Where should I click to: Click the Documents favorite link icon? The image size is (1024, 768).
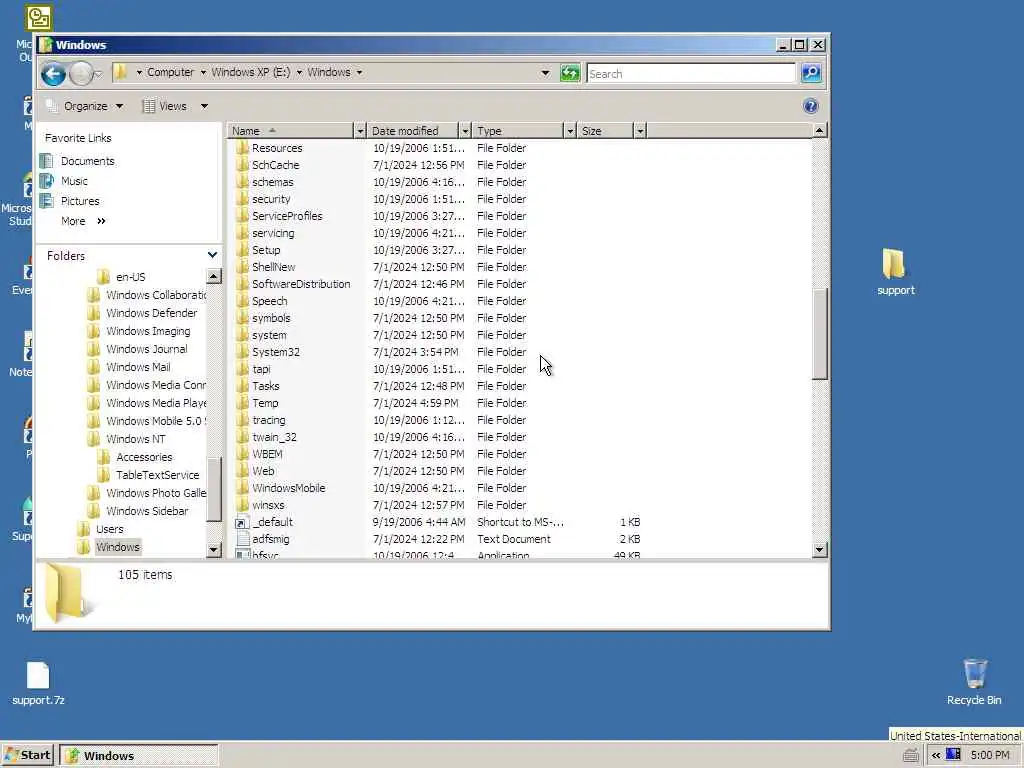click(47, 161)
